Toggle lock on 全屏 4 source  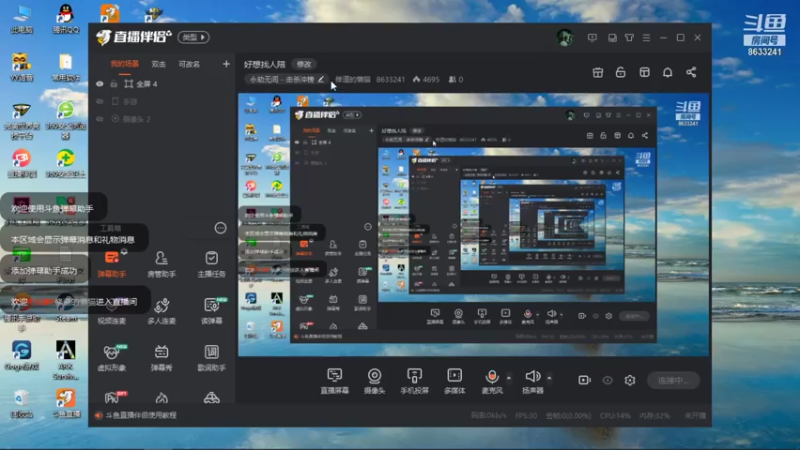tap(114, 84)
